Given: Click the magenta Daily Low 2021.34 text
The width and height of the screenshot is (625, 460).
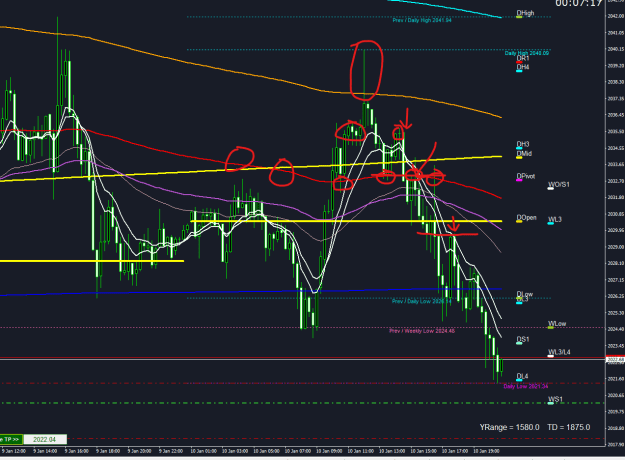Looking at the screenshot, I should (x=525, y=386).
